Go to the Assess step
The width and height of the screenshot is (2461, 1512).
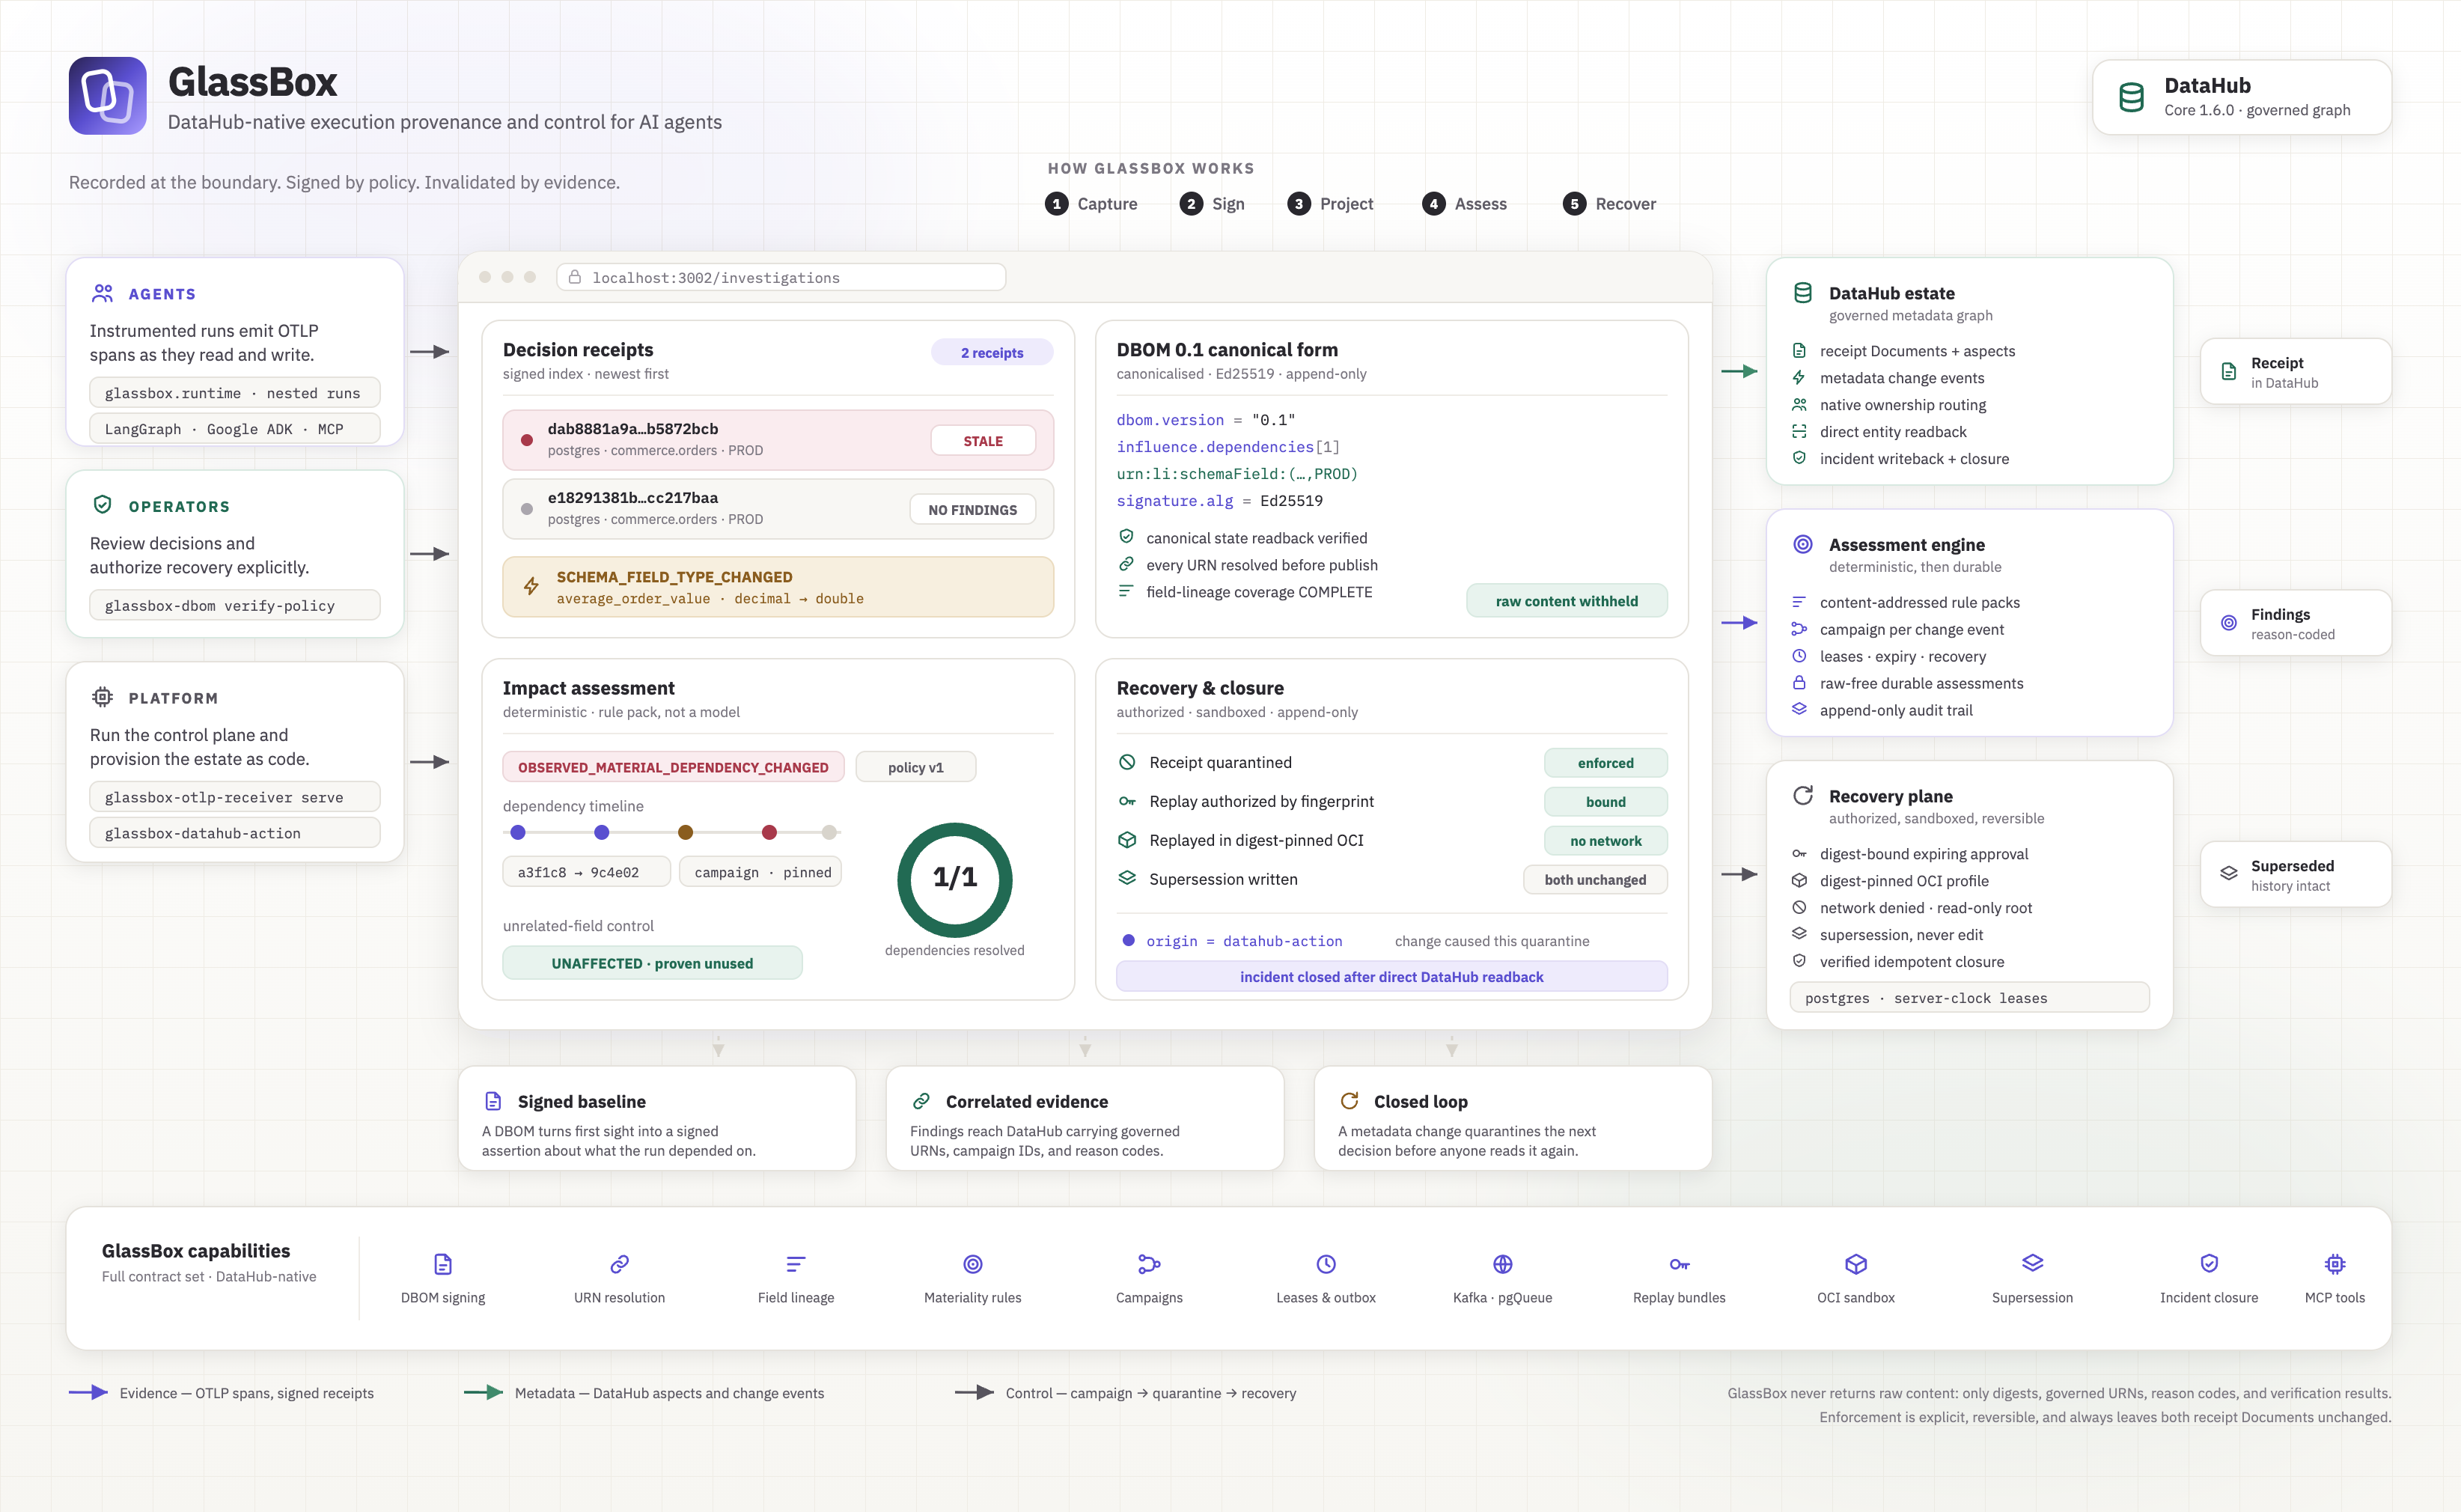[1464, 204]
